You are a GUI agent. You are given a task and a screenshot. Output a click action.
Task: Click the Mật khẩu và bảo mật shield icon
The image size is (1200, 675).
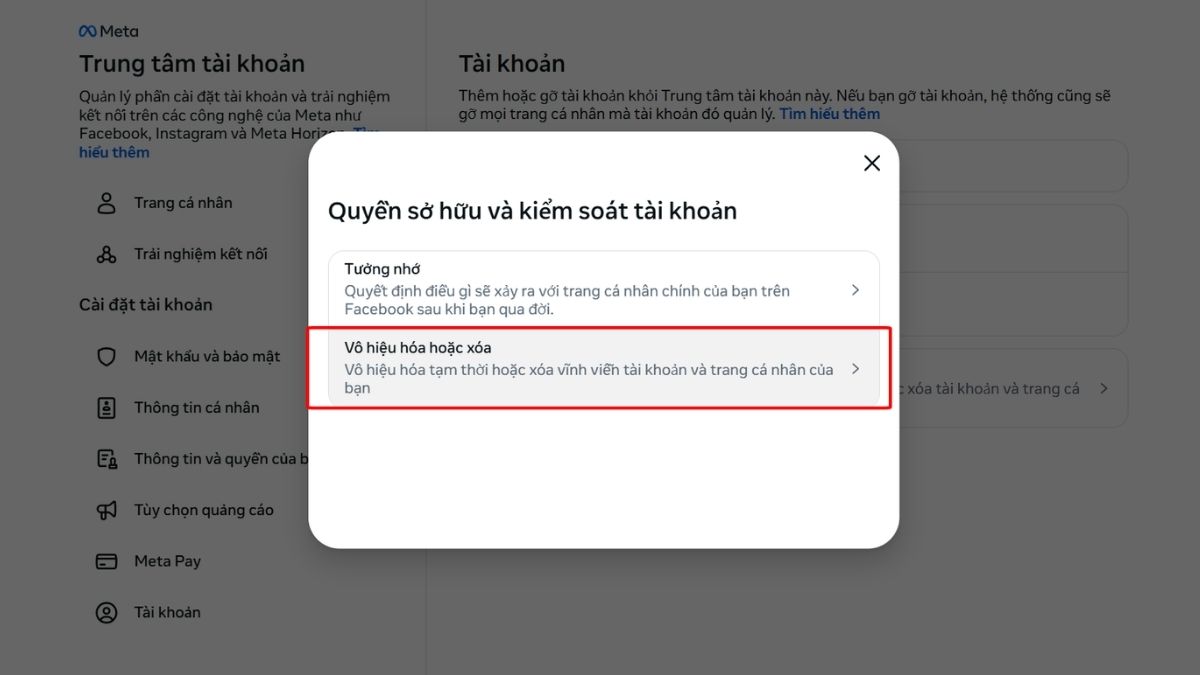click(x=106, y=357)
